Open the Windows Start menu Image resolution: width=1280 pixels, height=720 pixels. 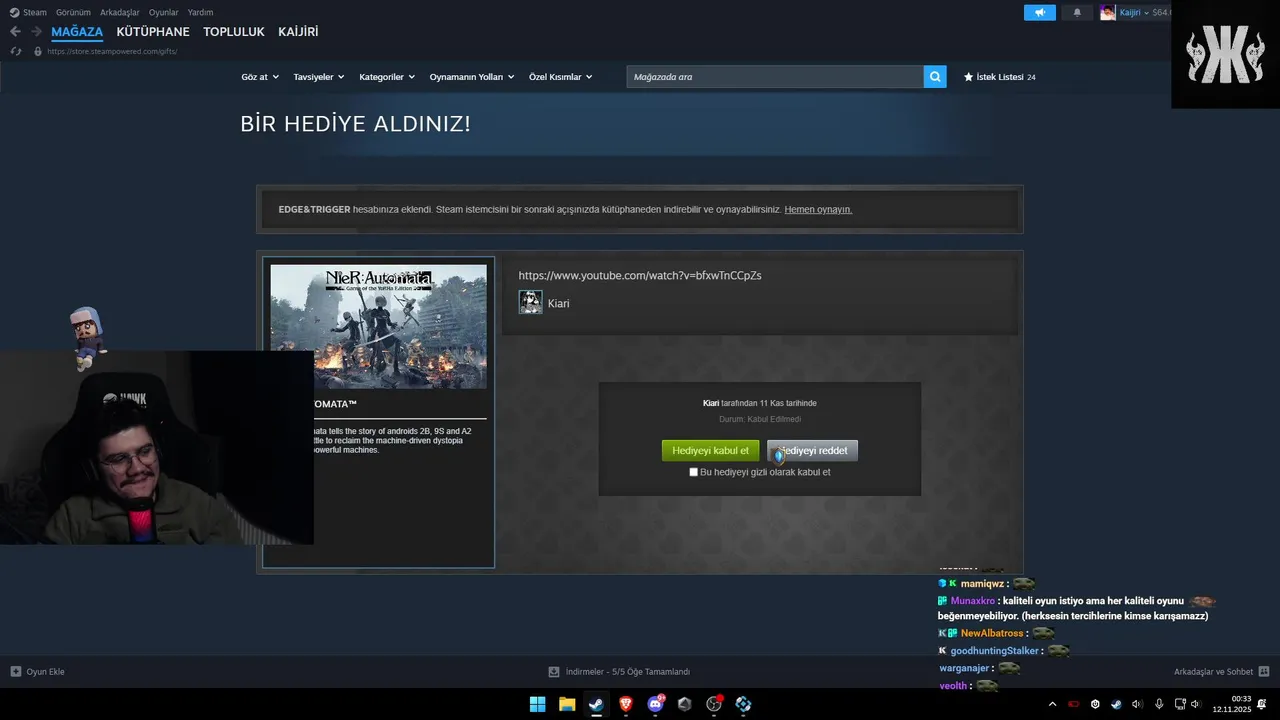[x=537, y=704]
